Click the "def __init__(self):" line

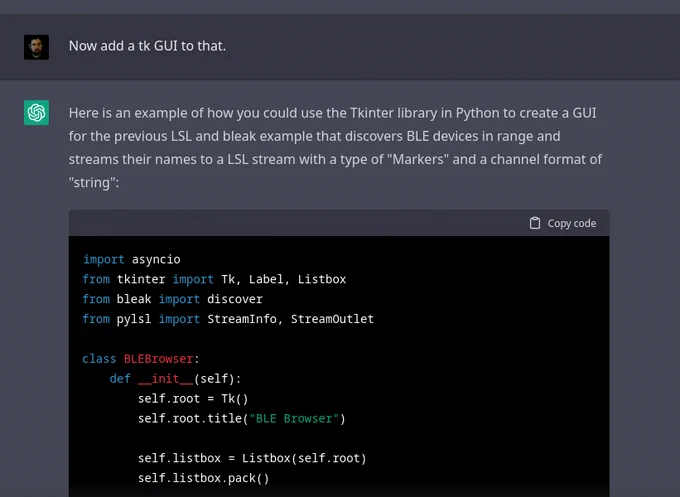[x=175, y=379]
